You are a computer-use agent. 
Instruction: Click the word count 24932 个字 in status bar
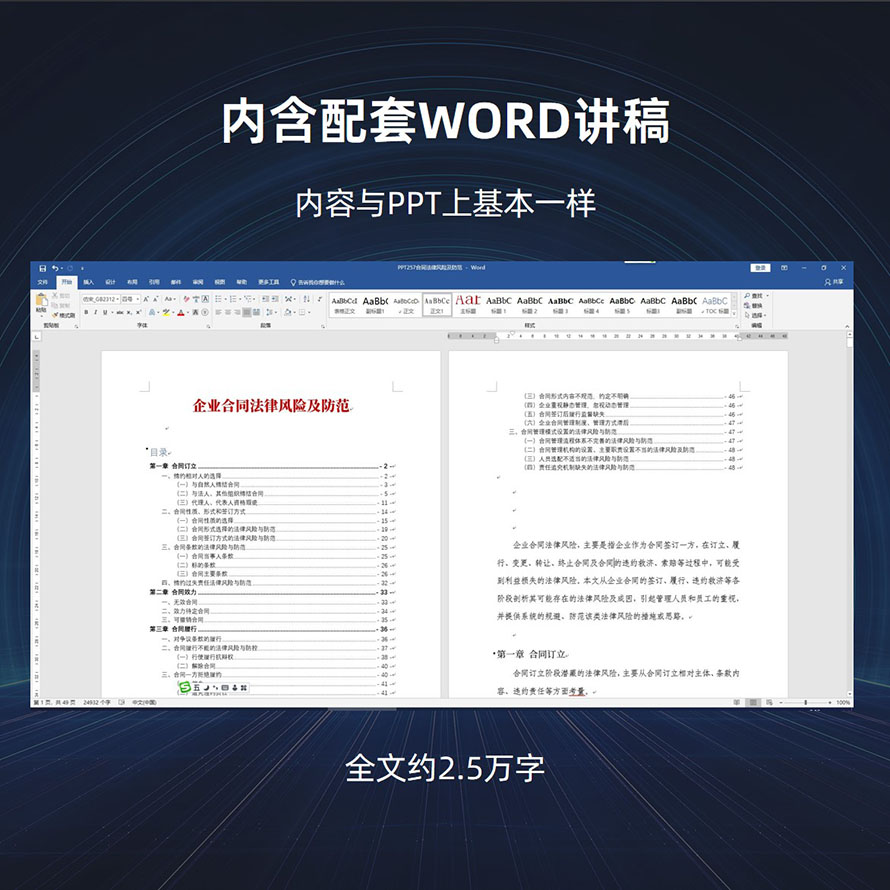tap(97, 703)
